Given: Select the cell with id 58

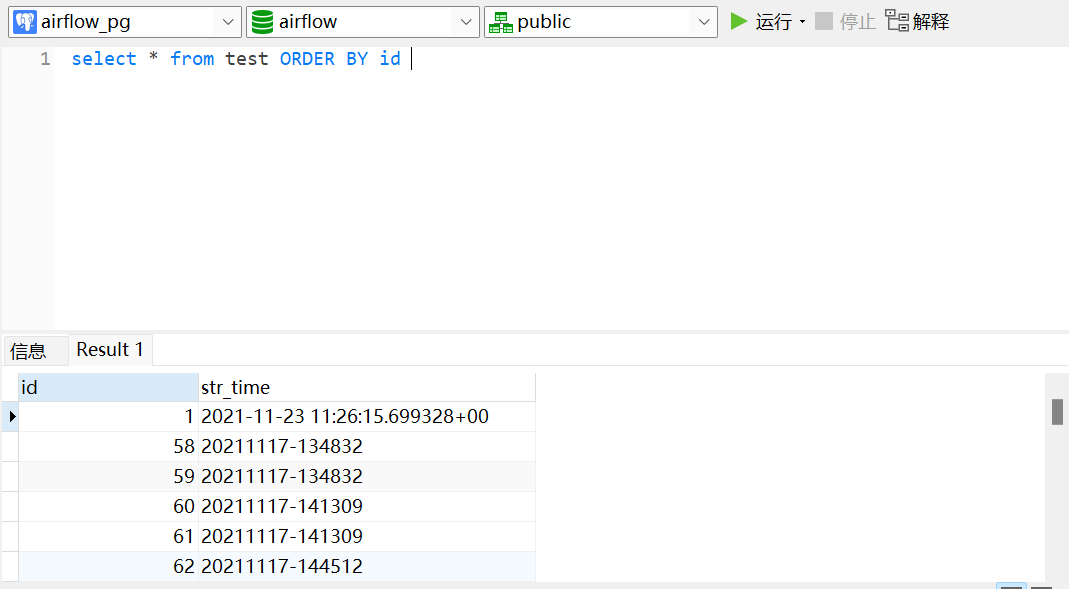Looking at the screenshot, I should [x=108, y=446].
